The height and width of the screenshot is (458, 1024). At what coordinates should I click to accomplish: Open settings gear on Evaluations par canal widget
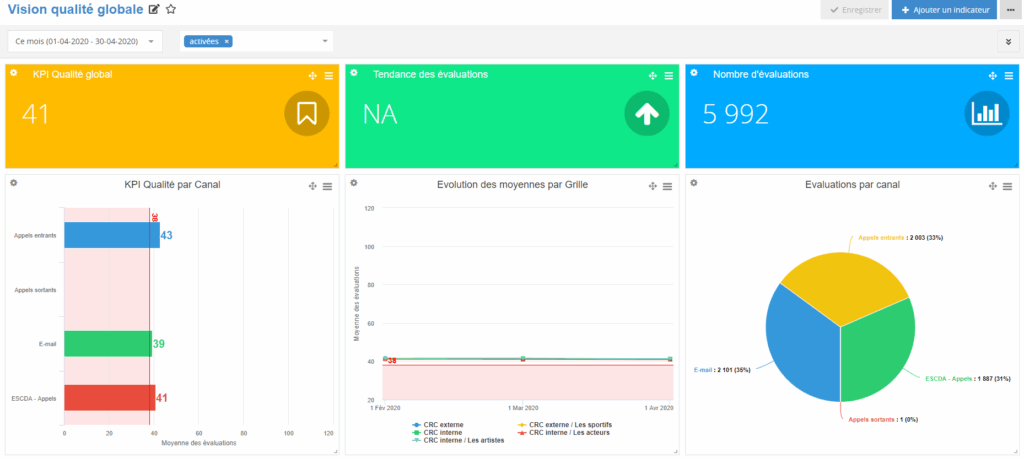[694, 183]
